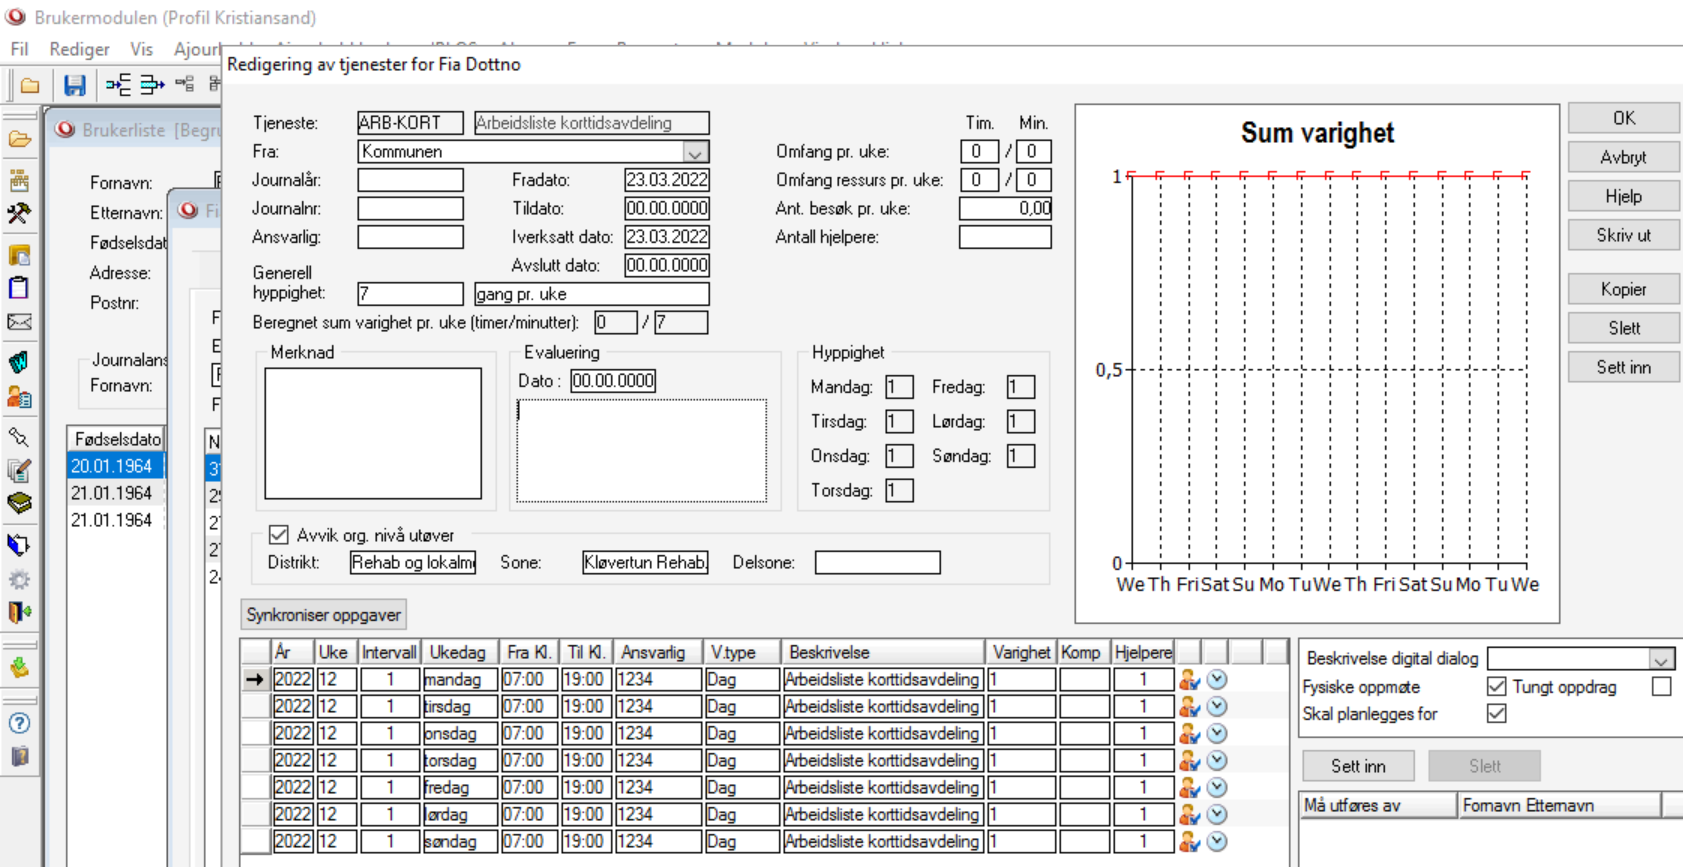Click the clipboard icon in left sidebar
Viewport: 1683px width, 867px height.
(19, 288)
